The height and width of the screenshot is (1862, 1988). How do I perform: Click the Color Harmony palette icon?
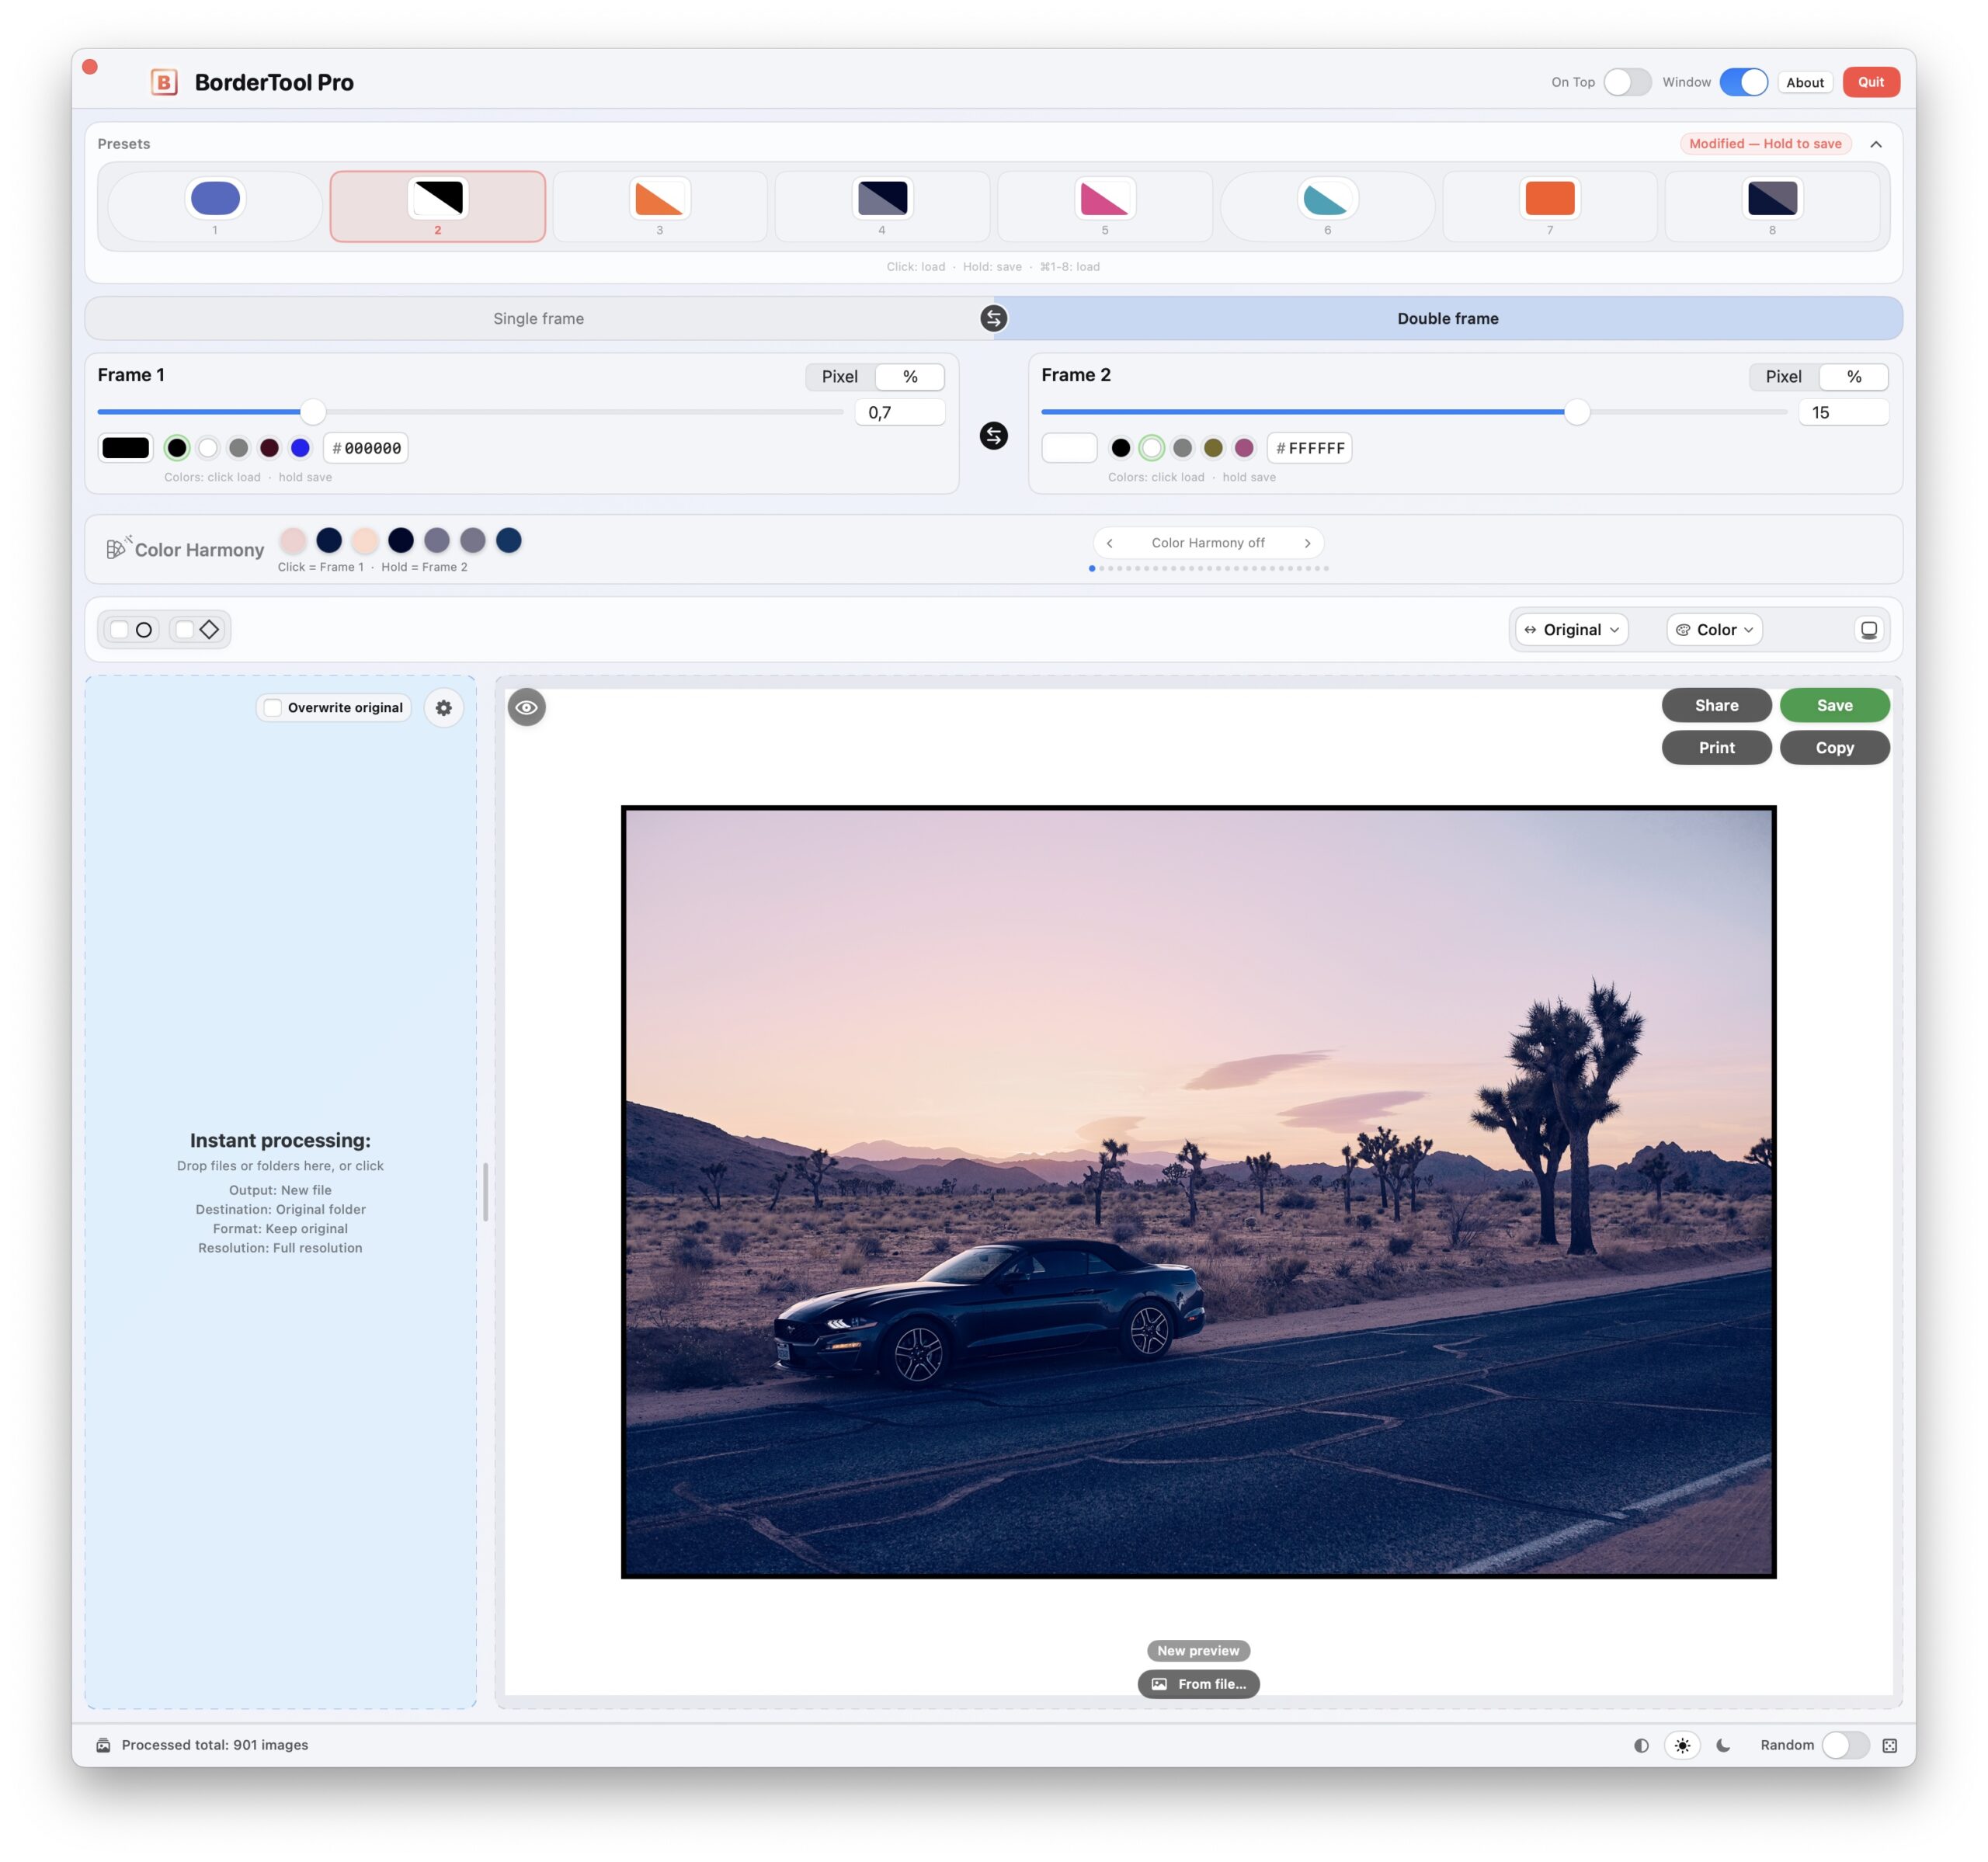pos(117,548)
